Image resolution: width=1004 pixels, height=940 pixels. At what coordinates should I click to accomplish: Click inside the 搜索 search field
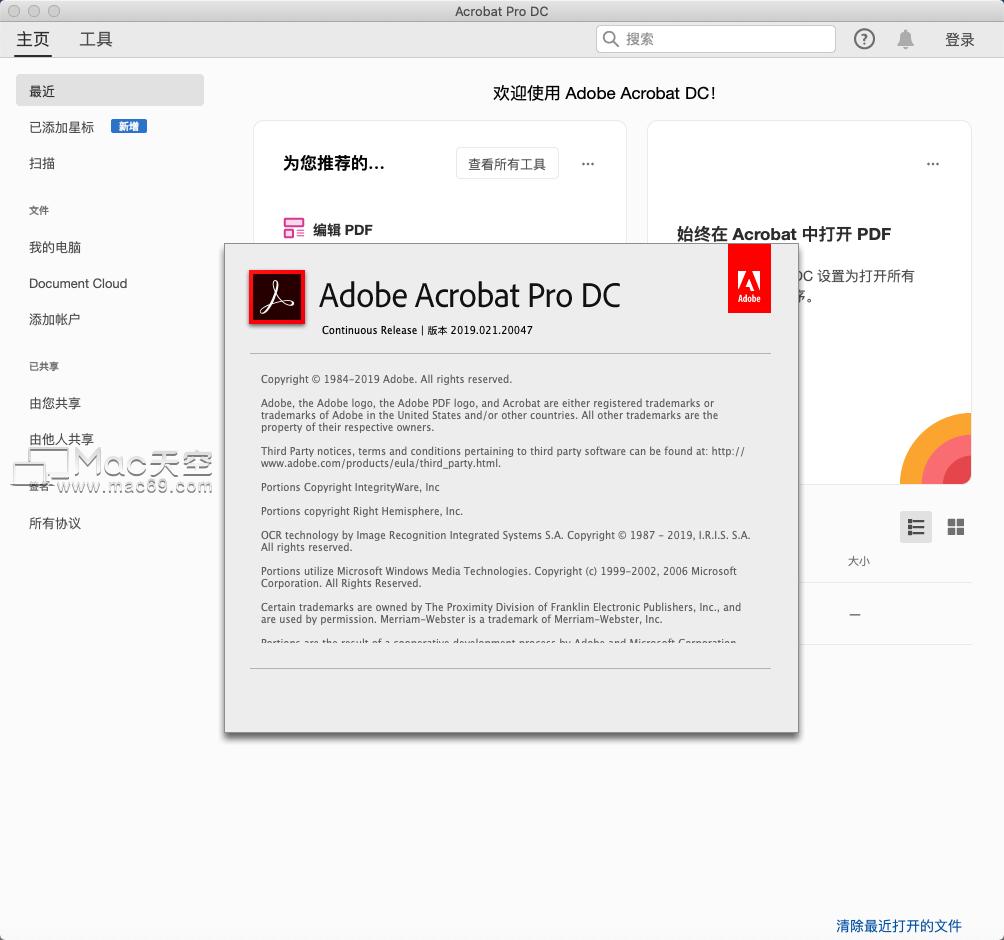tap(716, 39)
